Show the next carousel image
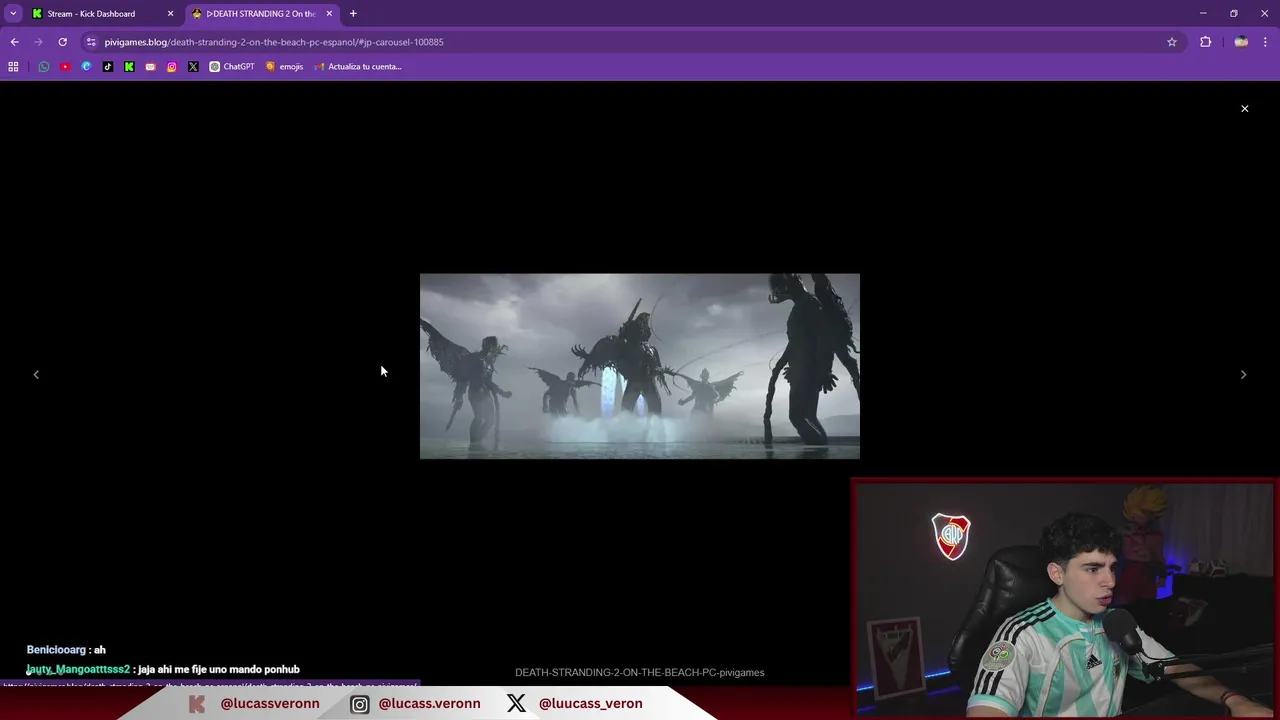1280x720 pixels. point(1243,374)
